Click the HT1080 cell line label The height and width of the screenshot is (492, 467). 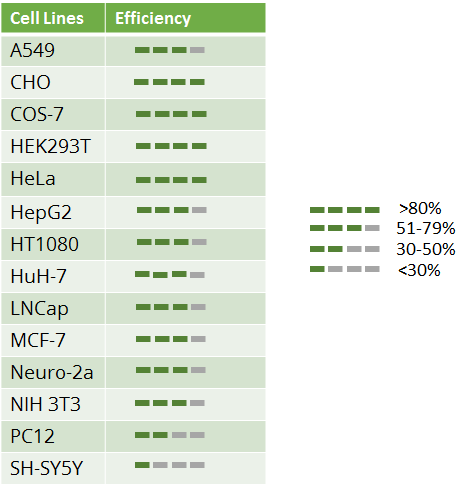point(45,244)
